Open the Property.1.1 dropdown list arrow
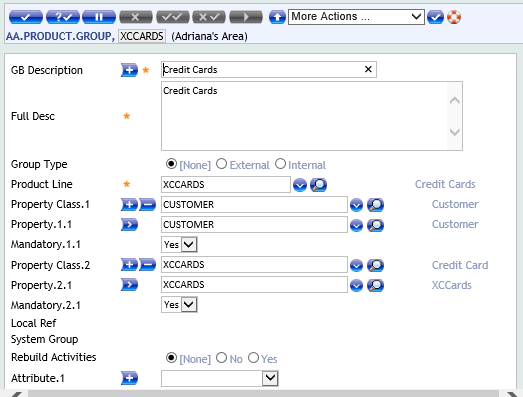 tap(357, 225)
